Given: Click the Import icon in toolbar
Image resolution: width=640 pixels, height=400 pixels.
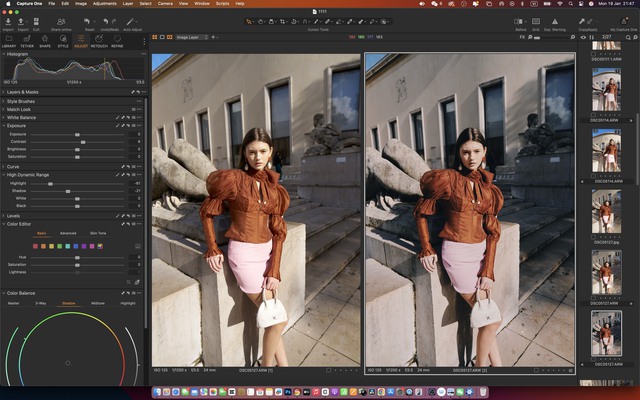Looking at the screenshot, I should [9, 20].
